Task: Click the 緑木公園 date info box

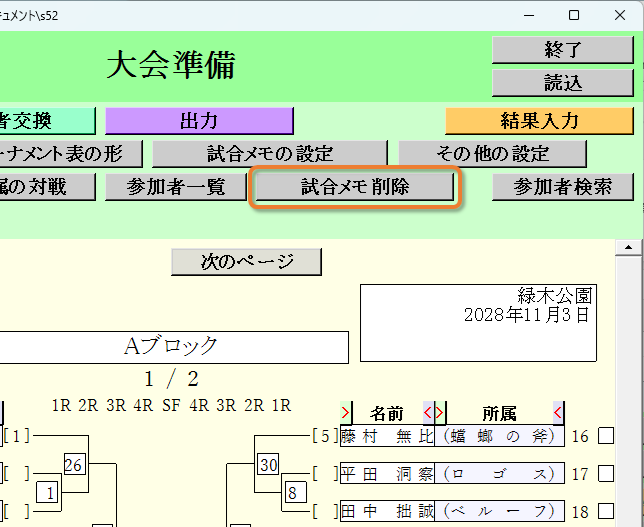Action: tap(478, 323)
